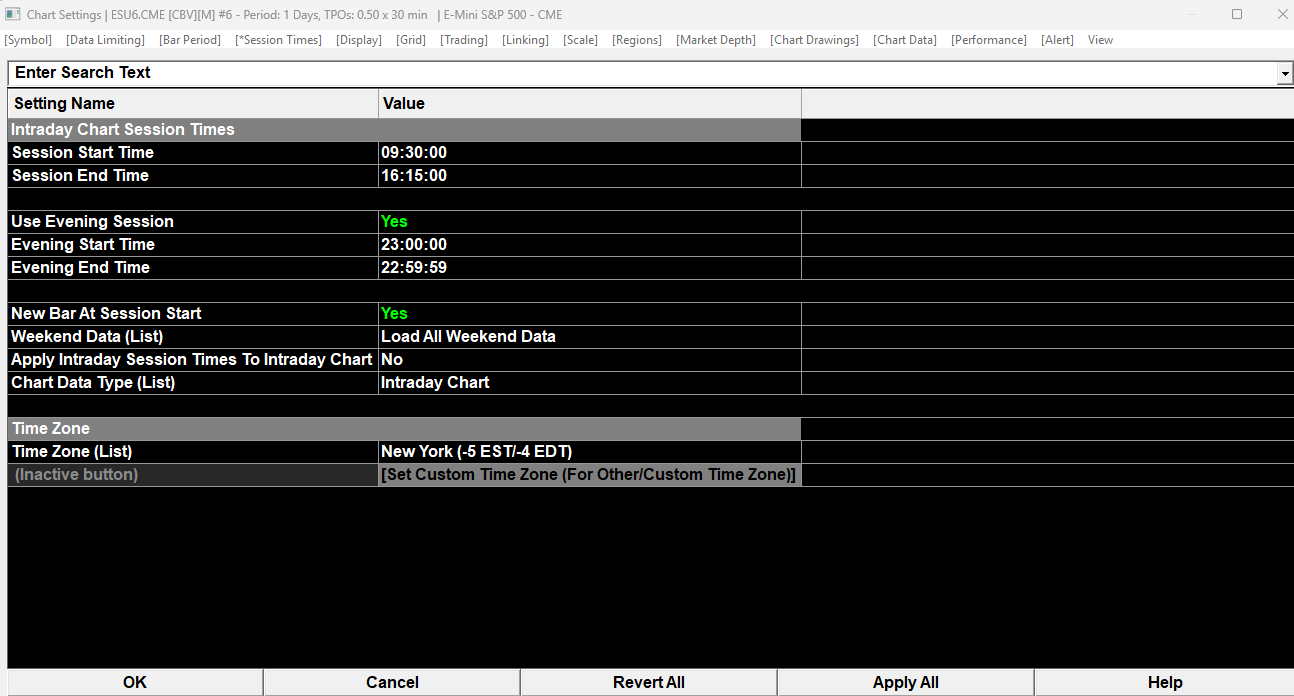This screenshot has width=1294, height=696.
Task: Toggle the Use Evening Session value
Action: coord(590,222)
